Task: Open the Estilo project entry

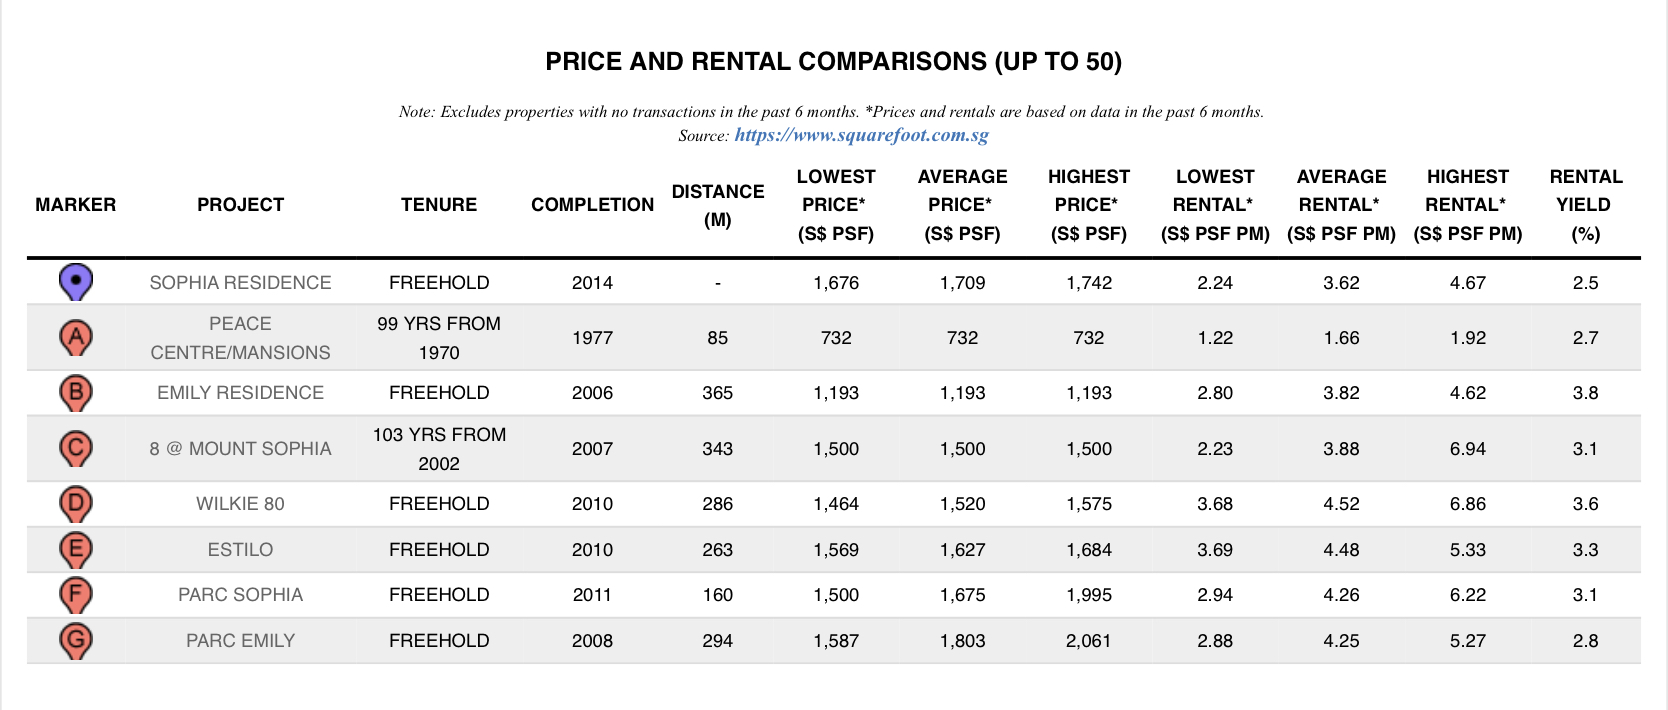Action: point(240,550)
